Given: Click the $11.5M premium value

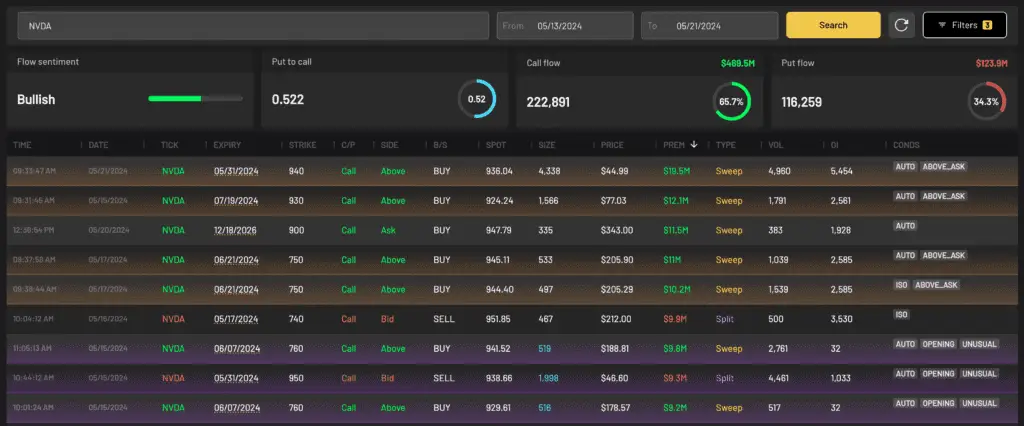Looking at the screenshot, I should pyautogui.click(x=676, y=230).
